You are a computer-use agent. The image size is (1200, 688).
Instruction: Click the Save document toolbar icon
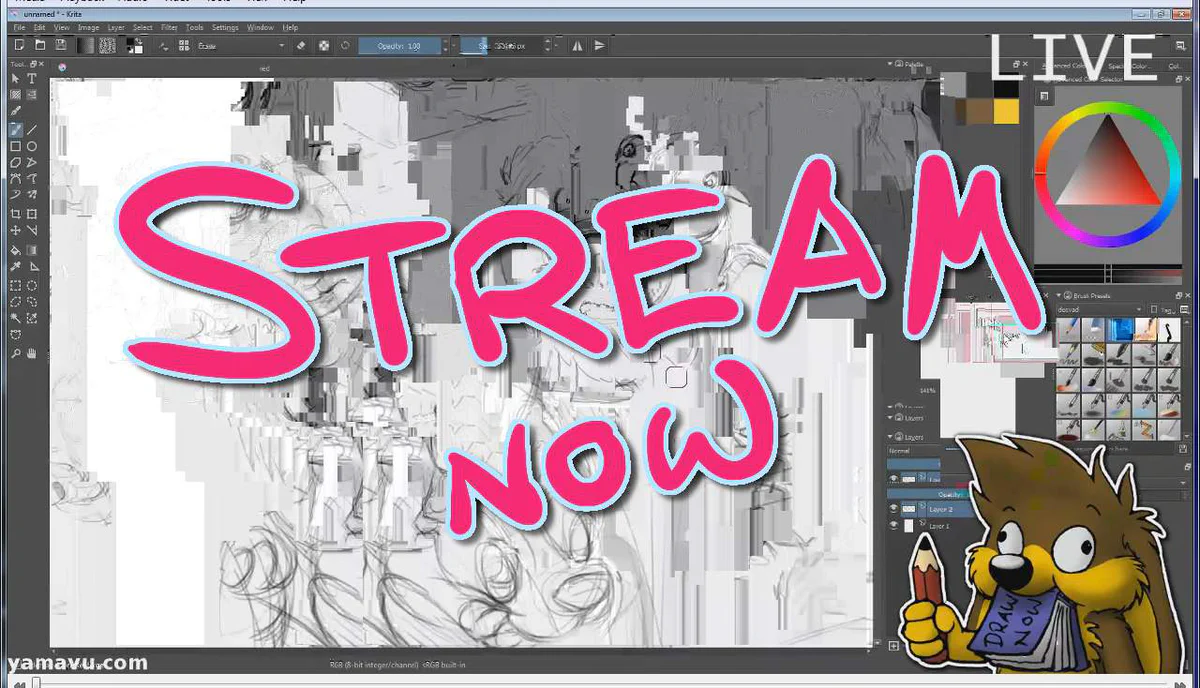pyautogui.click(x=61, y=45)
